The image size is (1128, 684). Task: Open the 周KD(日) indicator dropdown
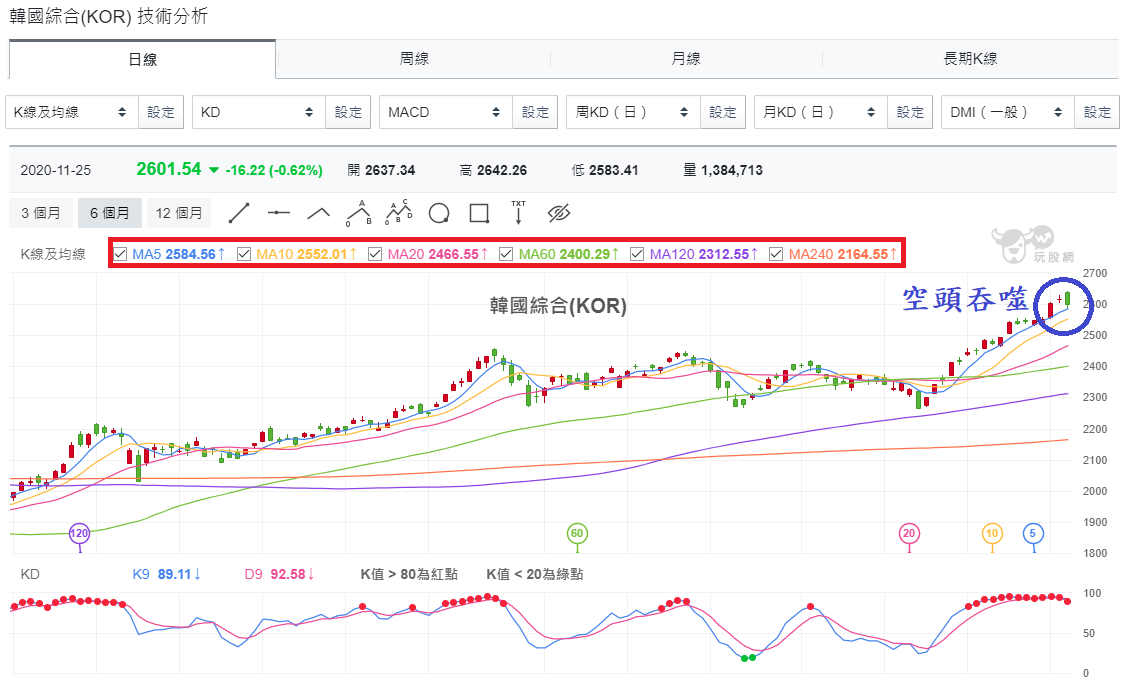pos(633,112)
